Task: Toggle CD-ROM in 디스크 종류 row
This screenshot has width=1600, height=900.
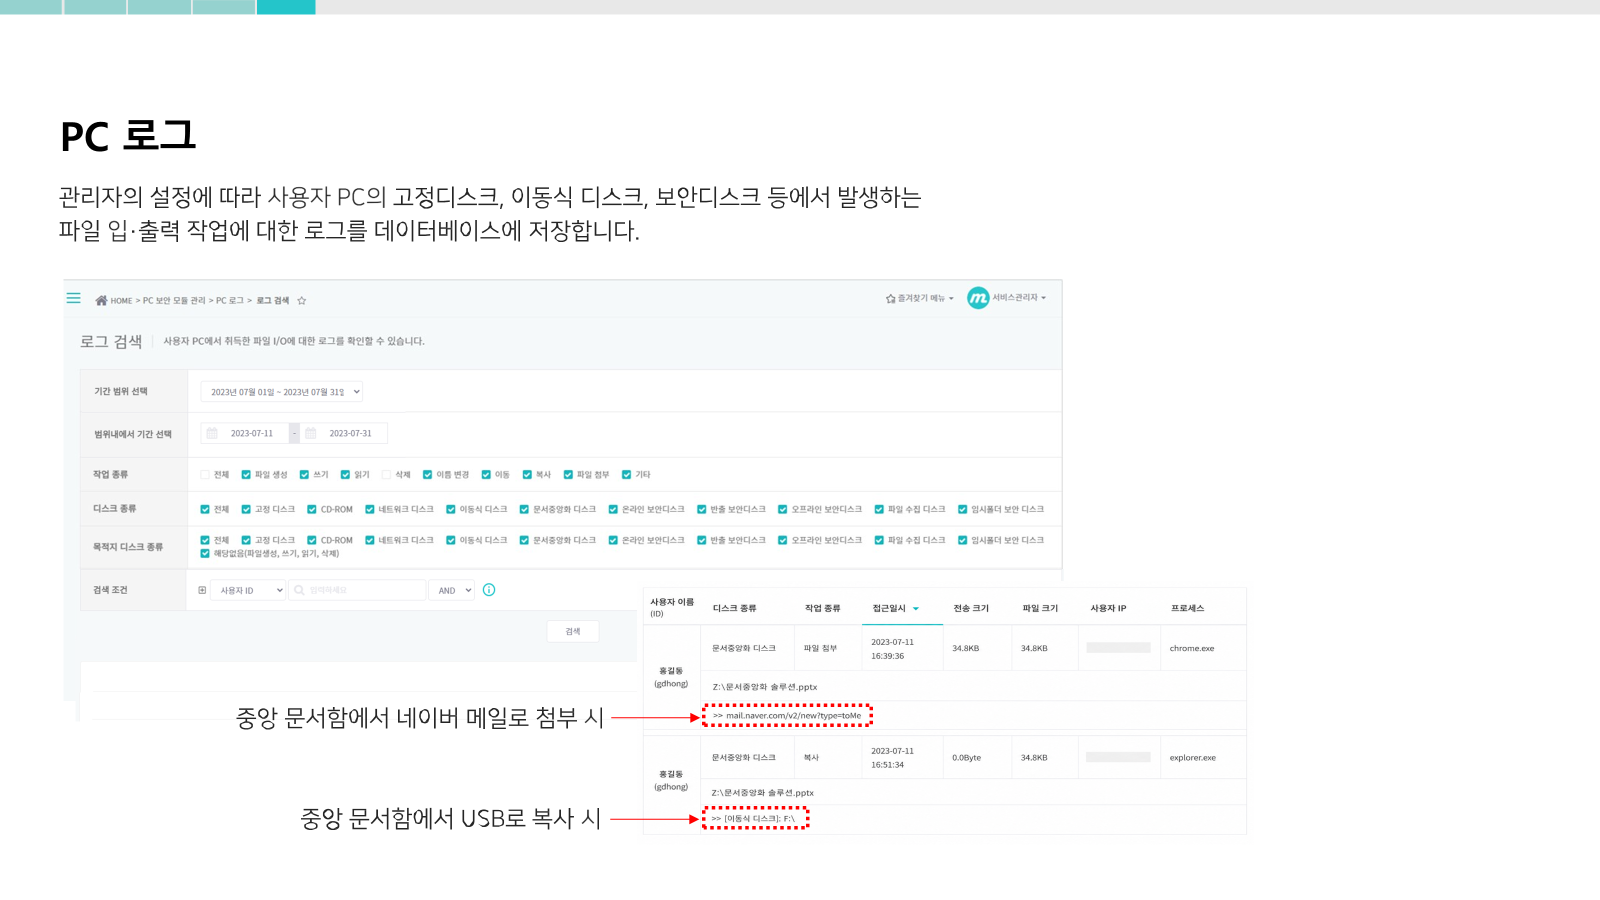Action: 312,509
